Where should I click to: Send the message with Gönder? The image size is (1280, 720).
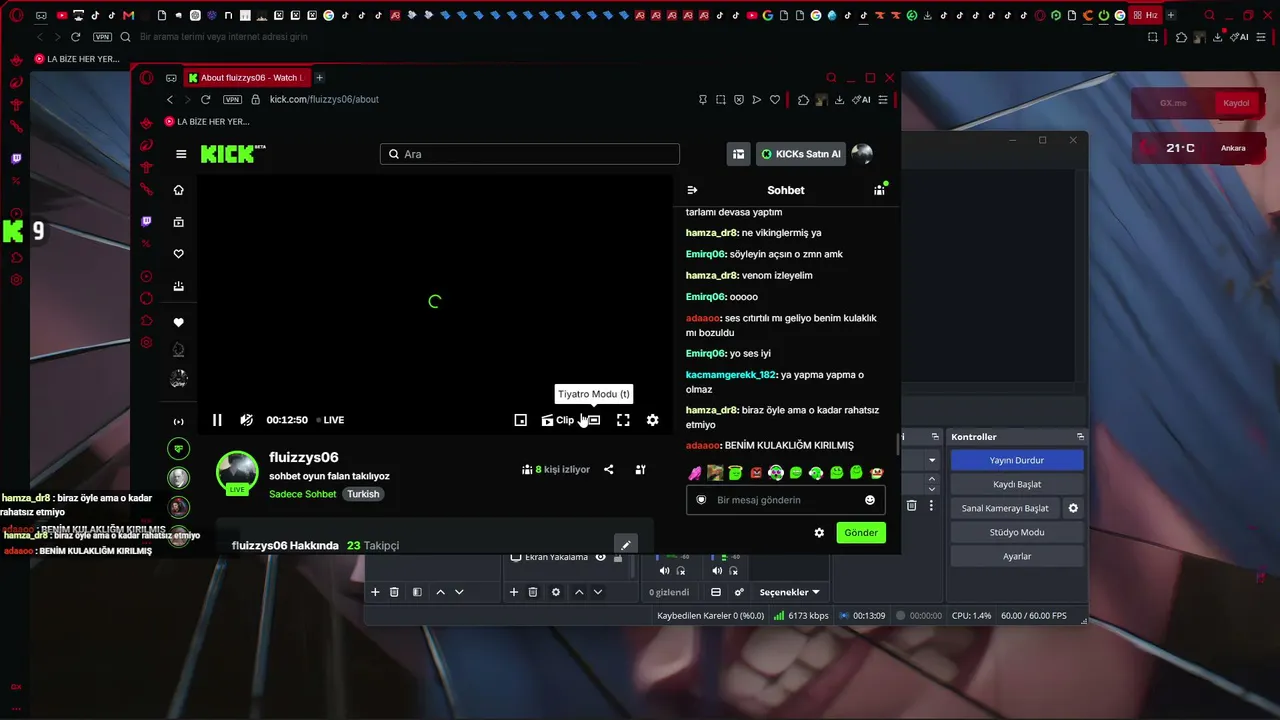tap(861, 533)
